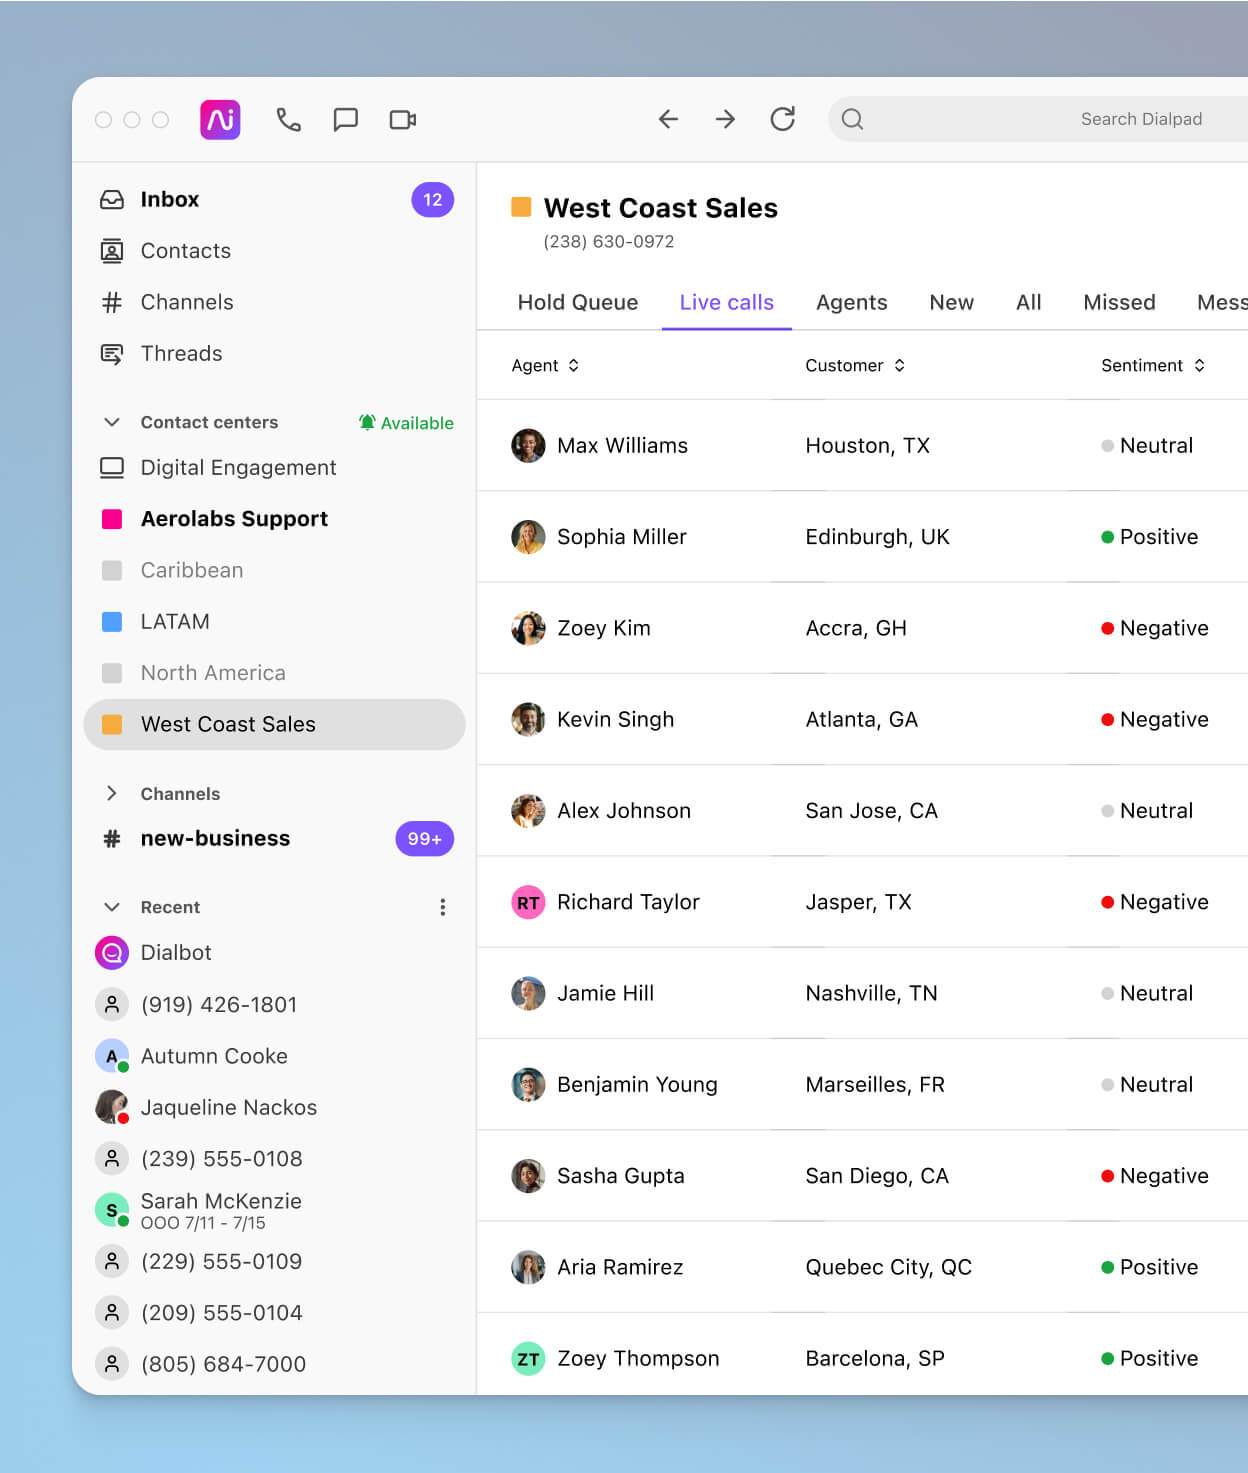Click the Dialpad Ai logo
The image size is (1248, 1473).
click(x=220, y=119)
